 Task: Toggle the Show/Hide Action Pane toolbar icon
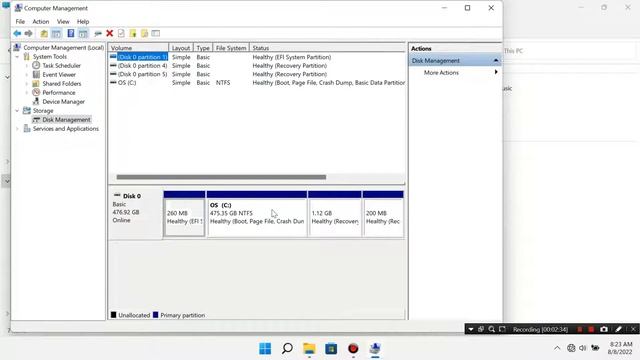click(83, 33)
